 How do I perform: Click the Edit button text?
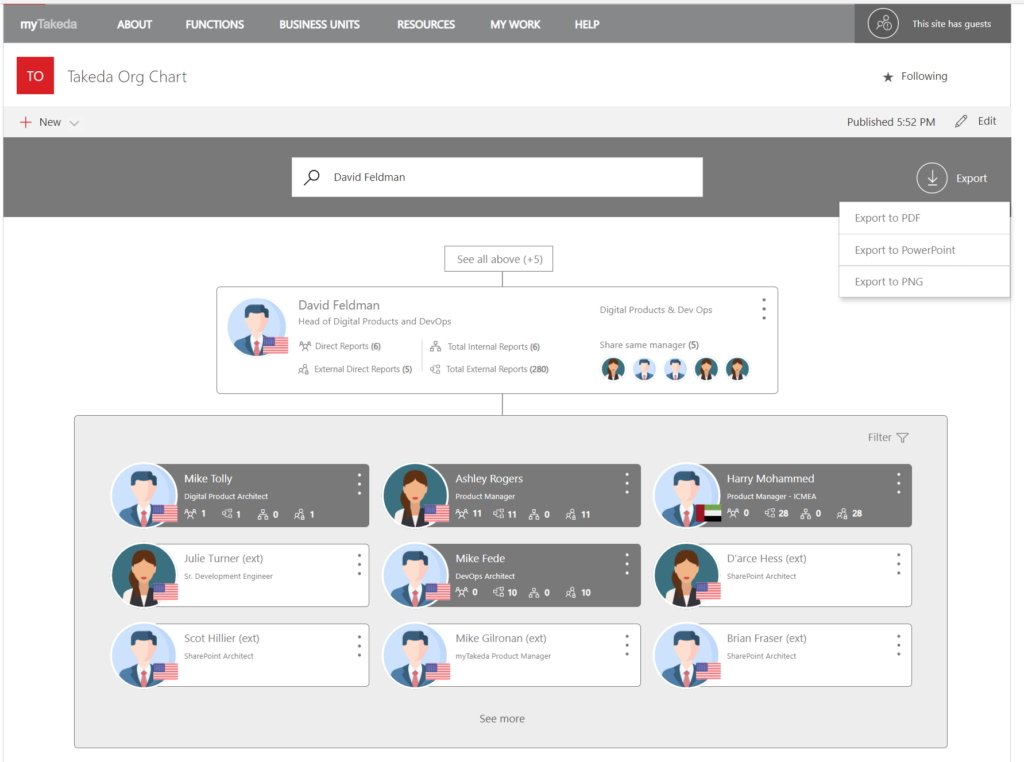pos(987,121)
